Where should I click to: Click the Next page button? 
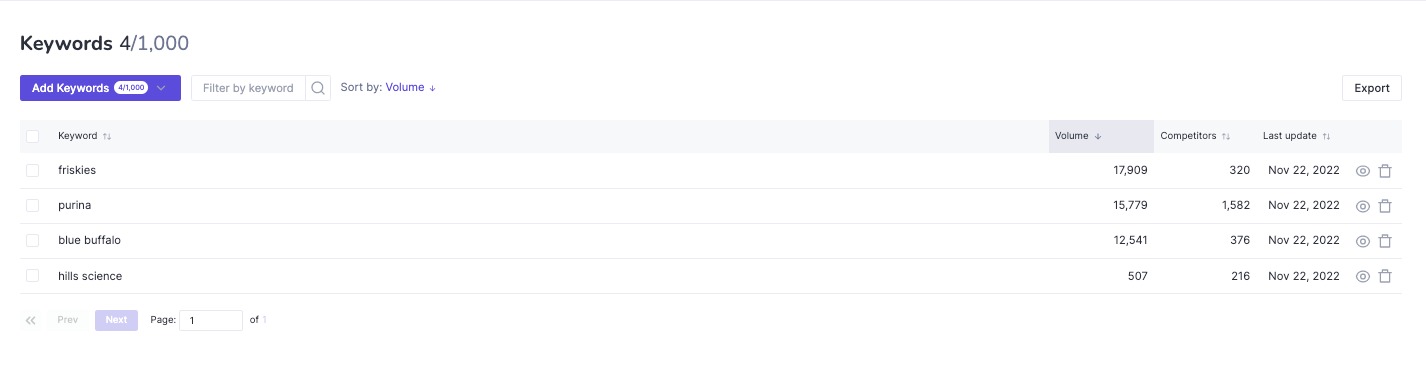coord(116,320)
